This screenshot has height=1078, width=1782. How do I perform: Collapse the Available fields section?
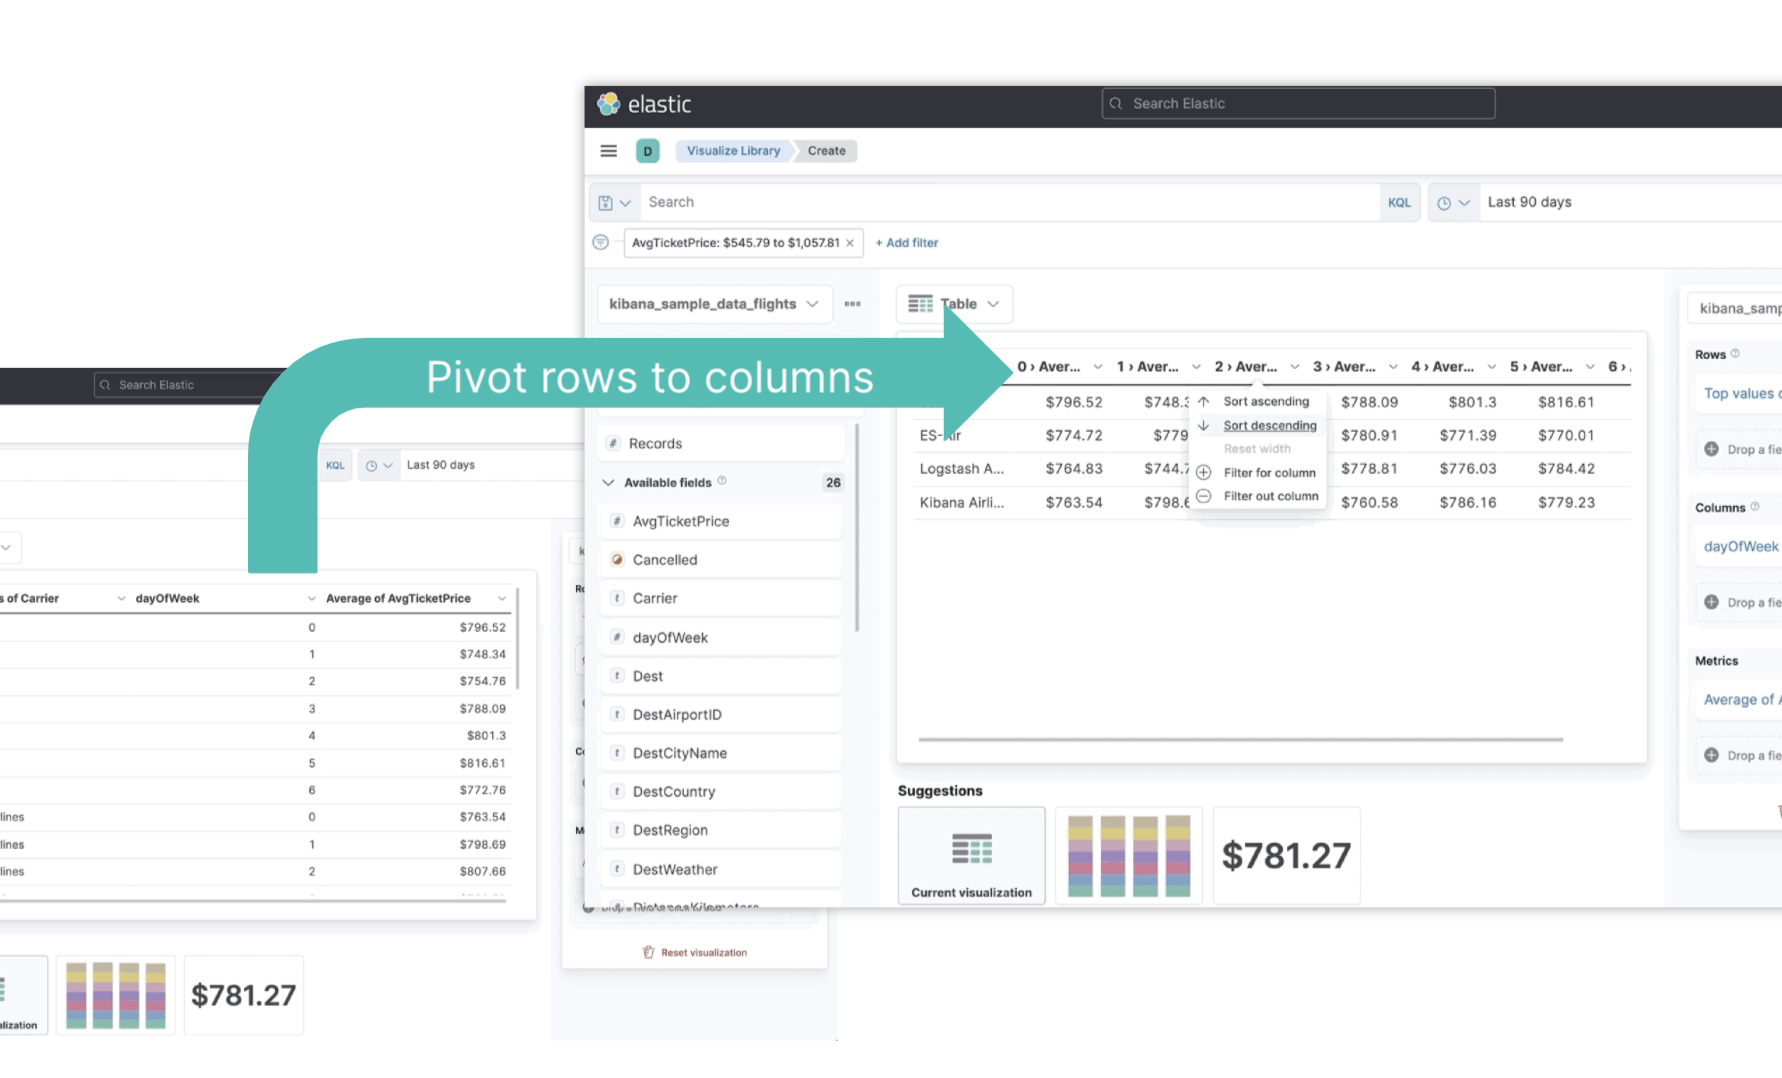[x=608, y=482]
